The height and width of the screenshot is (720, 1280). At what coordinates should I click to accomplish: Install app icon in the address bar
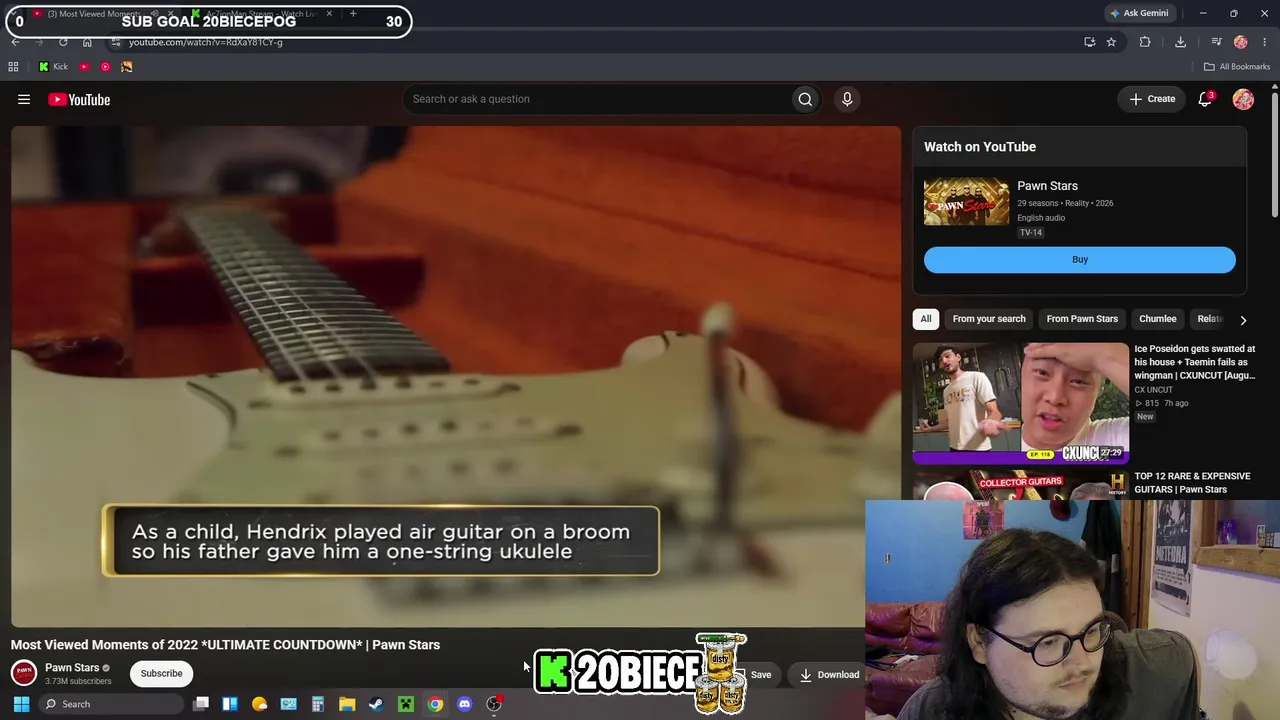(1089, 42)
